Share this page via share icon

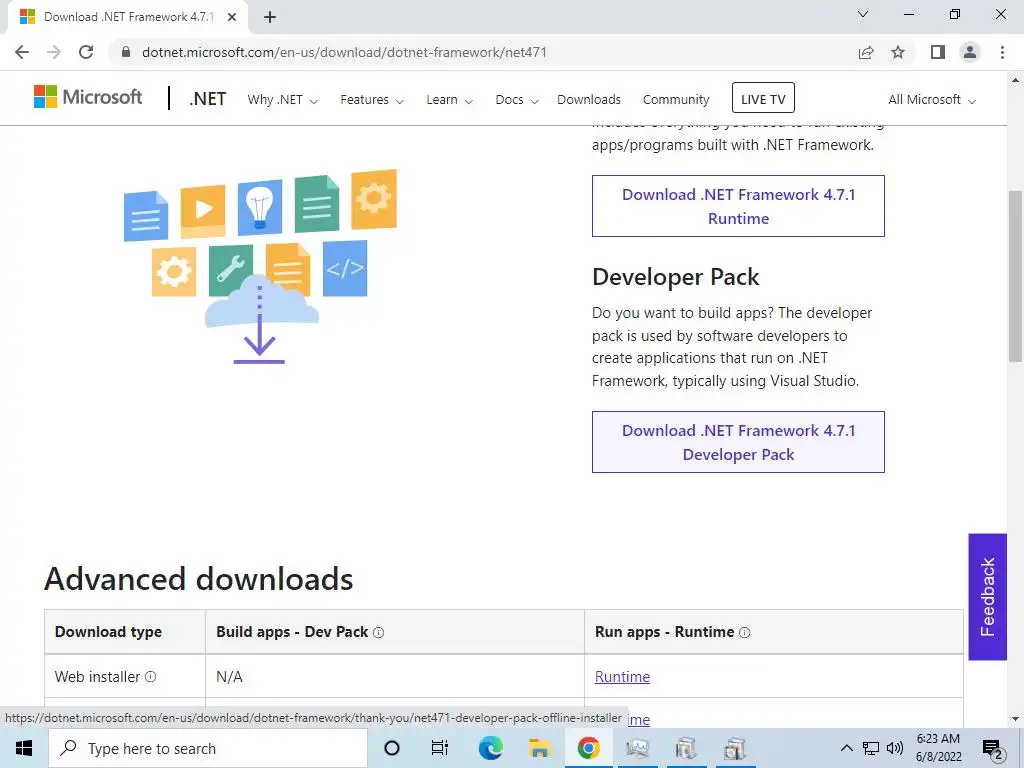tap(866, 52)
